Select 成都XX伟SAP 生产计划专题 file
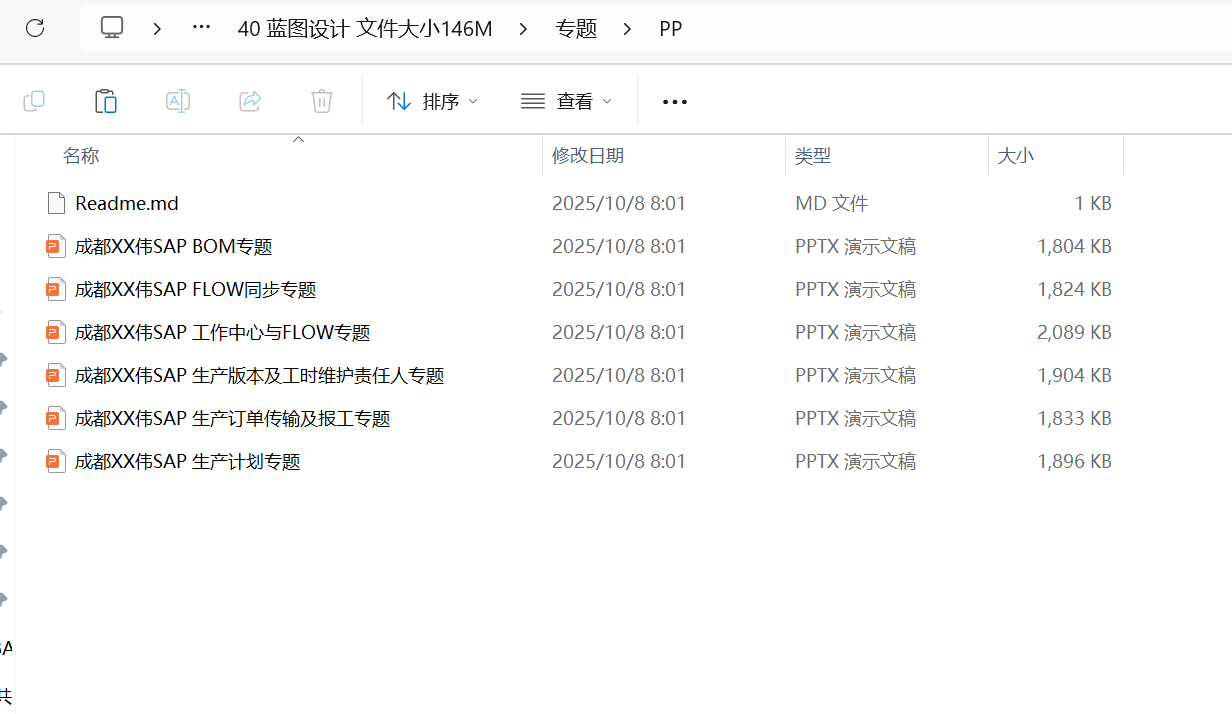Viewport: 1232px width, 714px height. (187, 462)
